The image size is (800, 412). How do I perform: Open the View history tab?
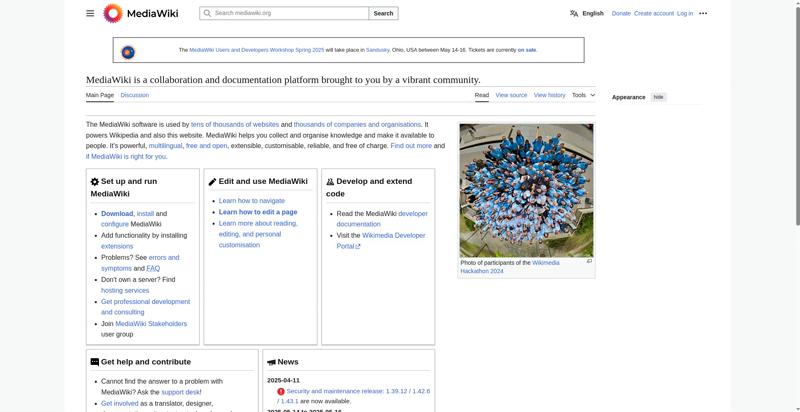coord(549,95)
